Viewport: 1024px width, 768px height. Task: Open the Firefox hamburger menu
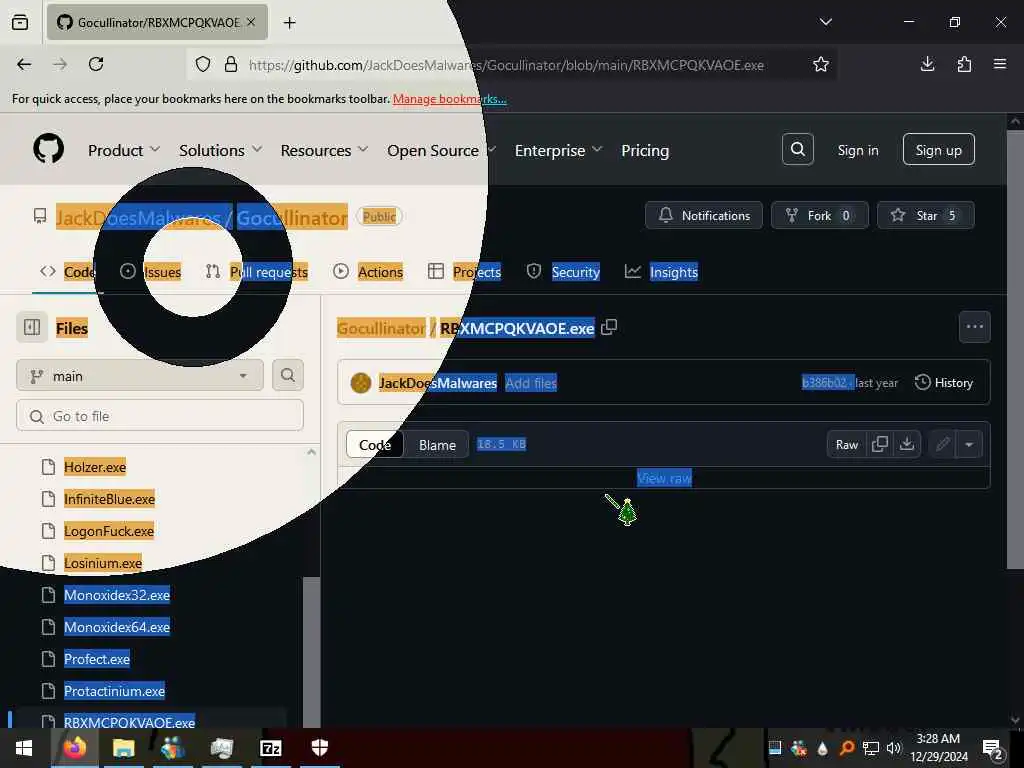[x=1000, y=64]
